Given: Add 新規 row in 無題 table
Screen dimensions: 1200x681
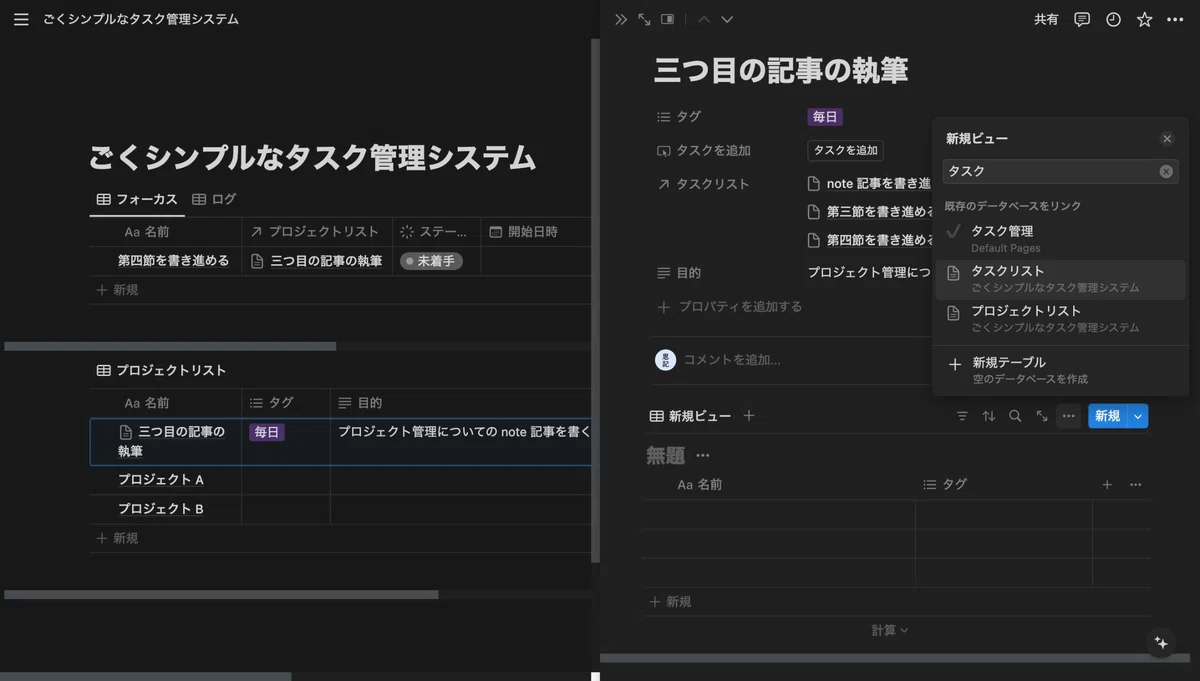Looking at the screenshot, I should (x=670, y=602).
